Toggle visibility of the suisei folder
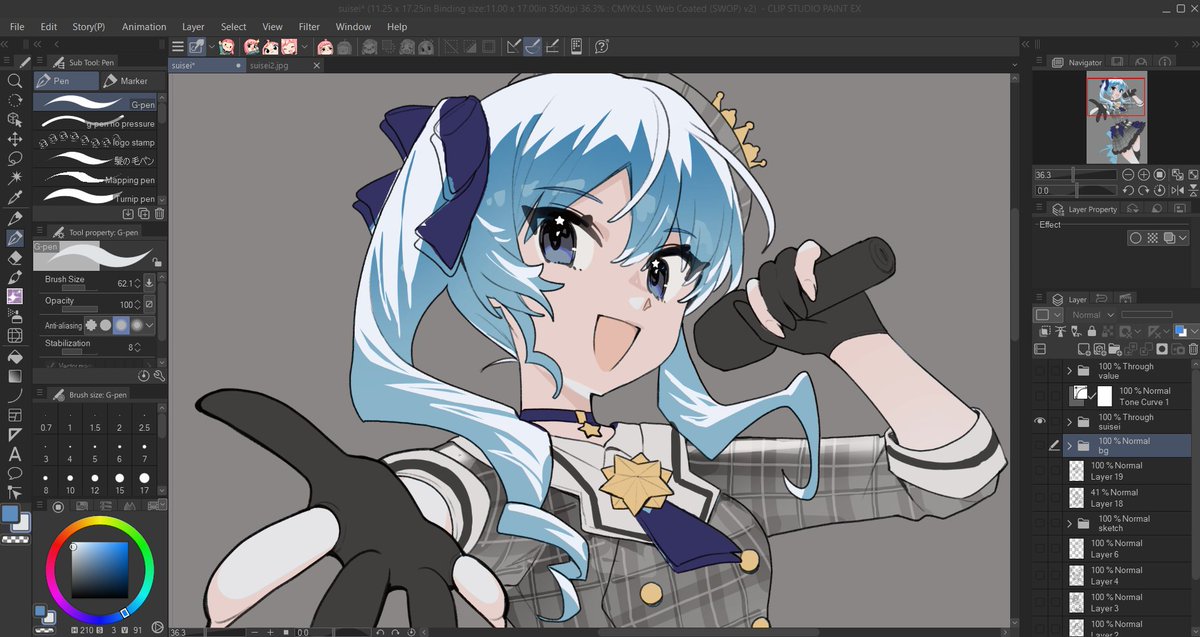 pos(1042,422)
